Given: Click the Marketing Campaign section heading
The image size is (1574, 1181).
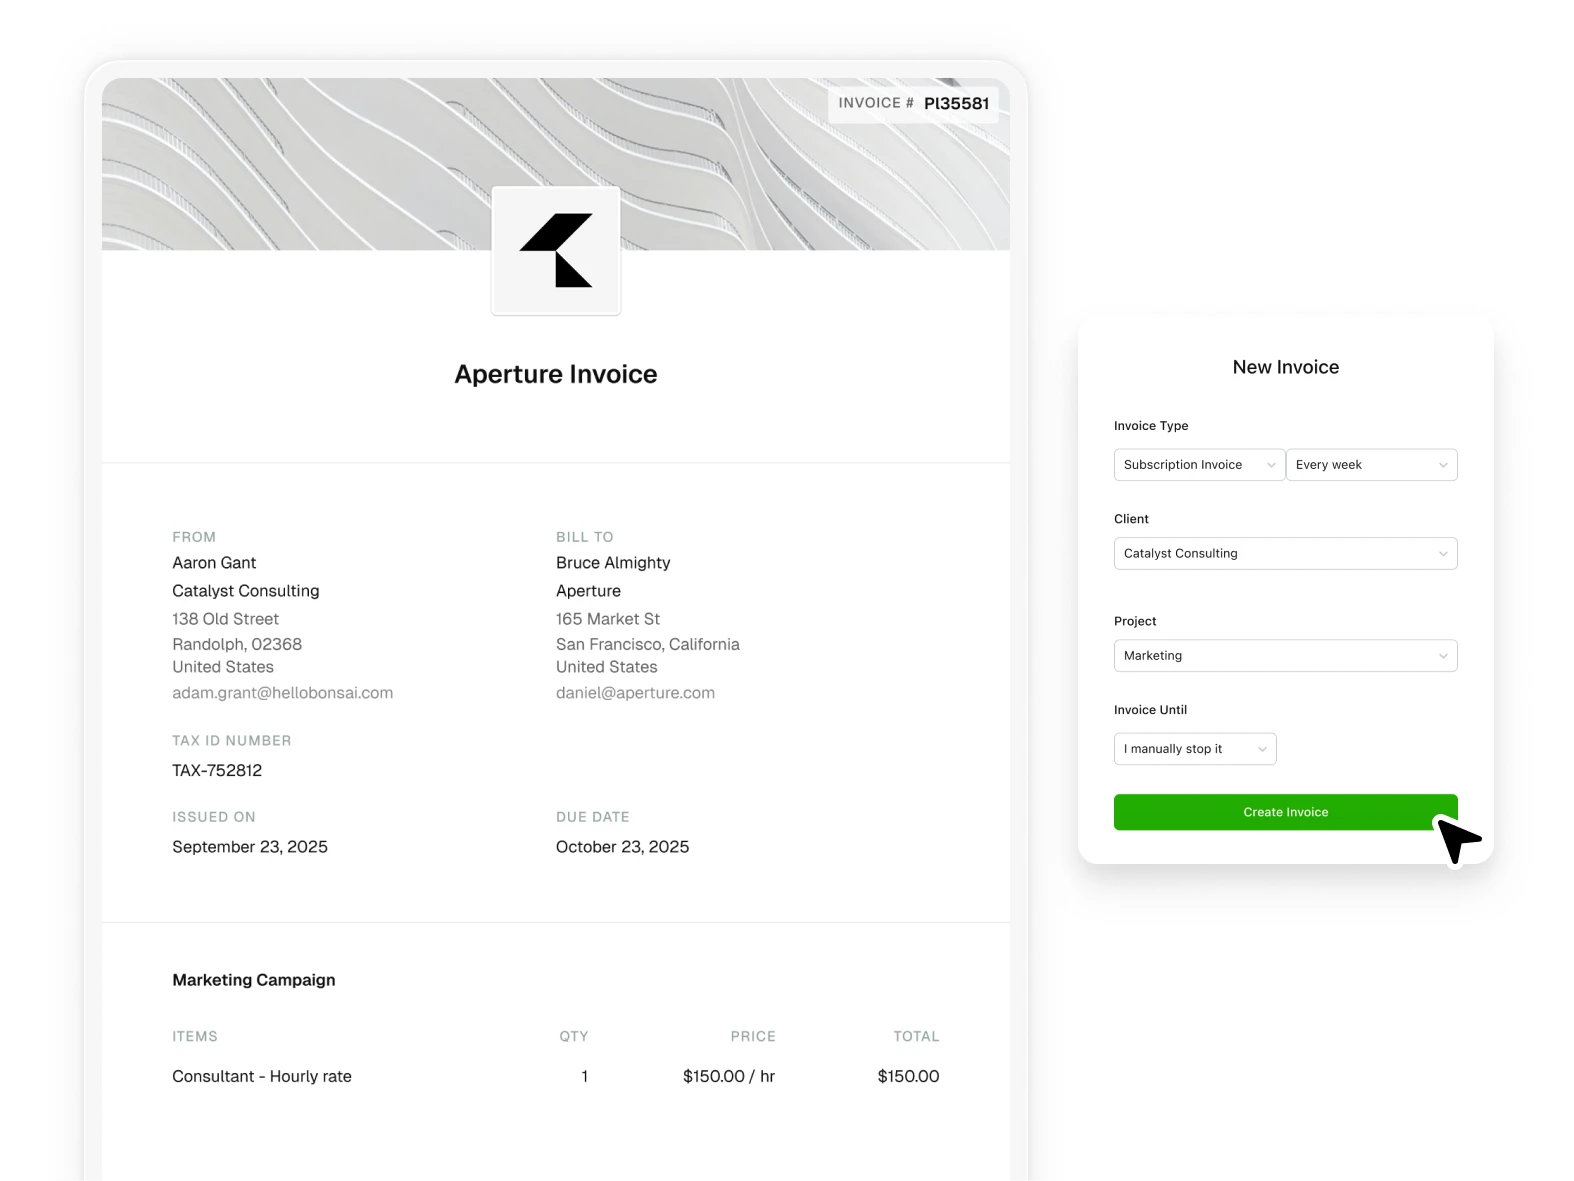Looking at the screenshot, I should tap(254, 980).
